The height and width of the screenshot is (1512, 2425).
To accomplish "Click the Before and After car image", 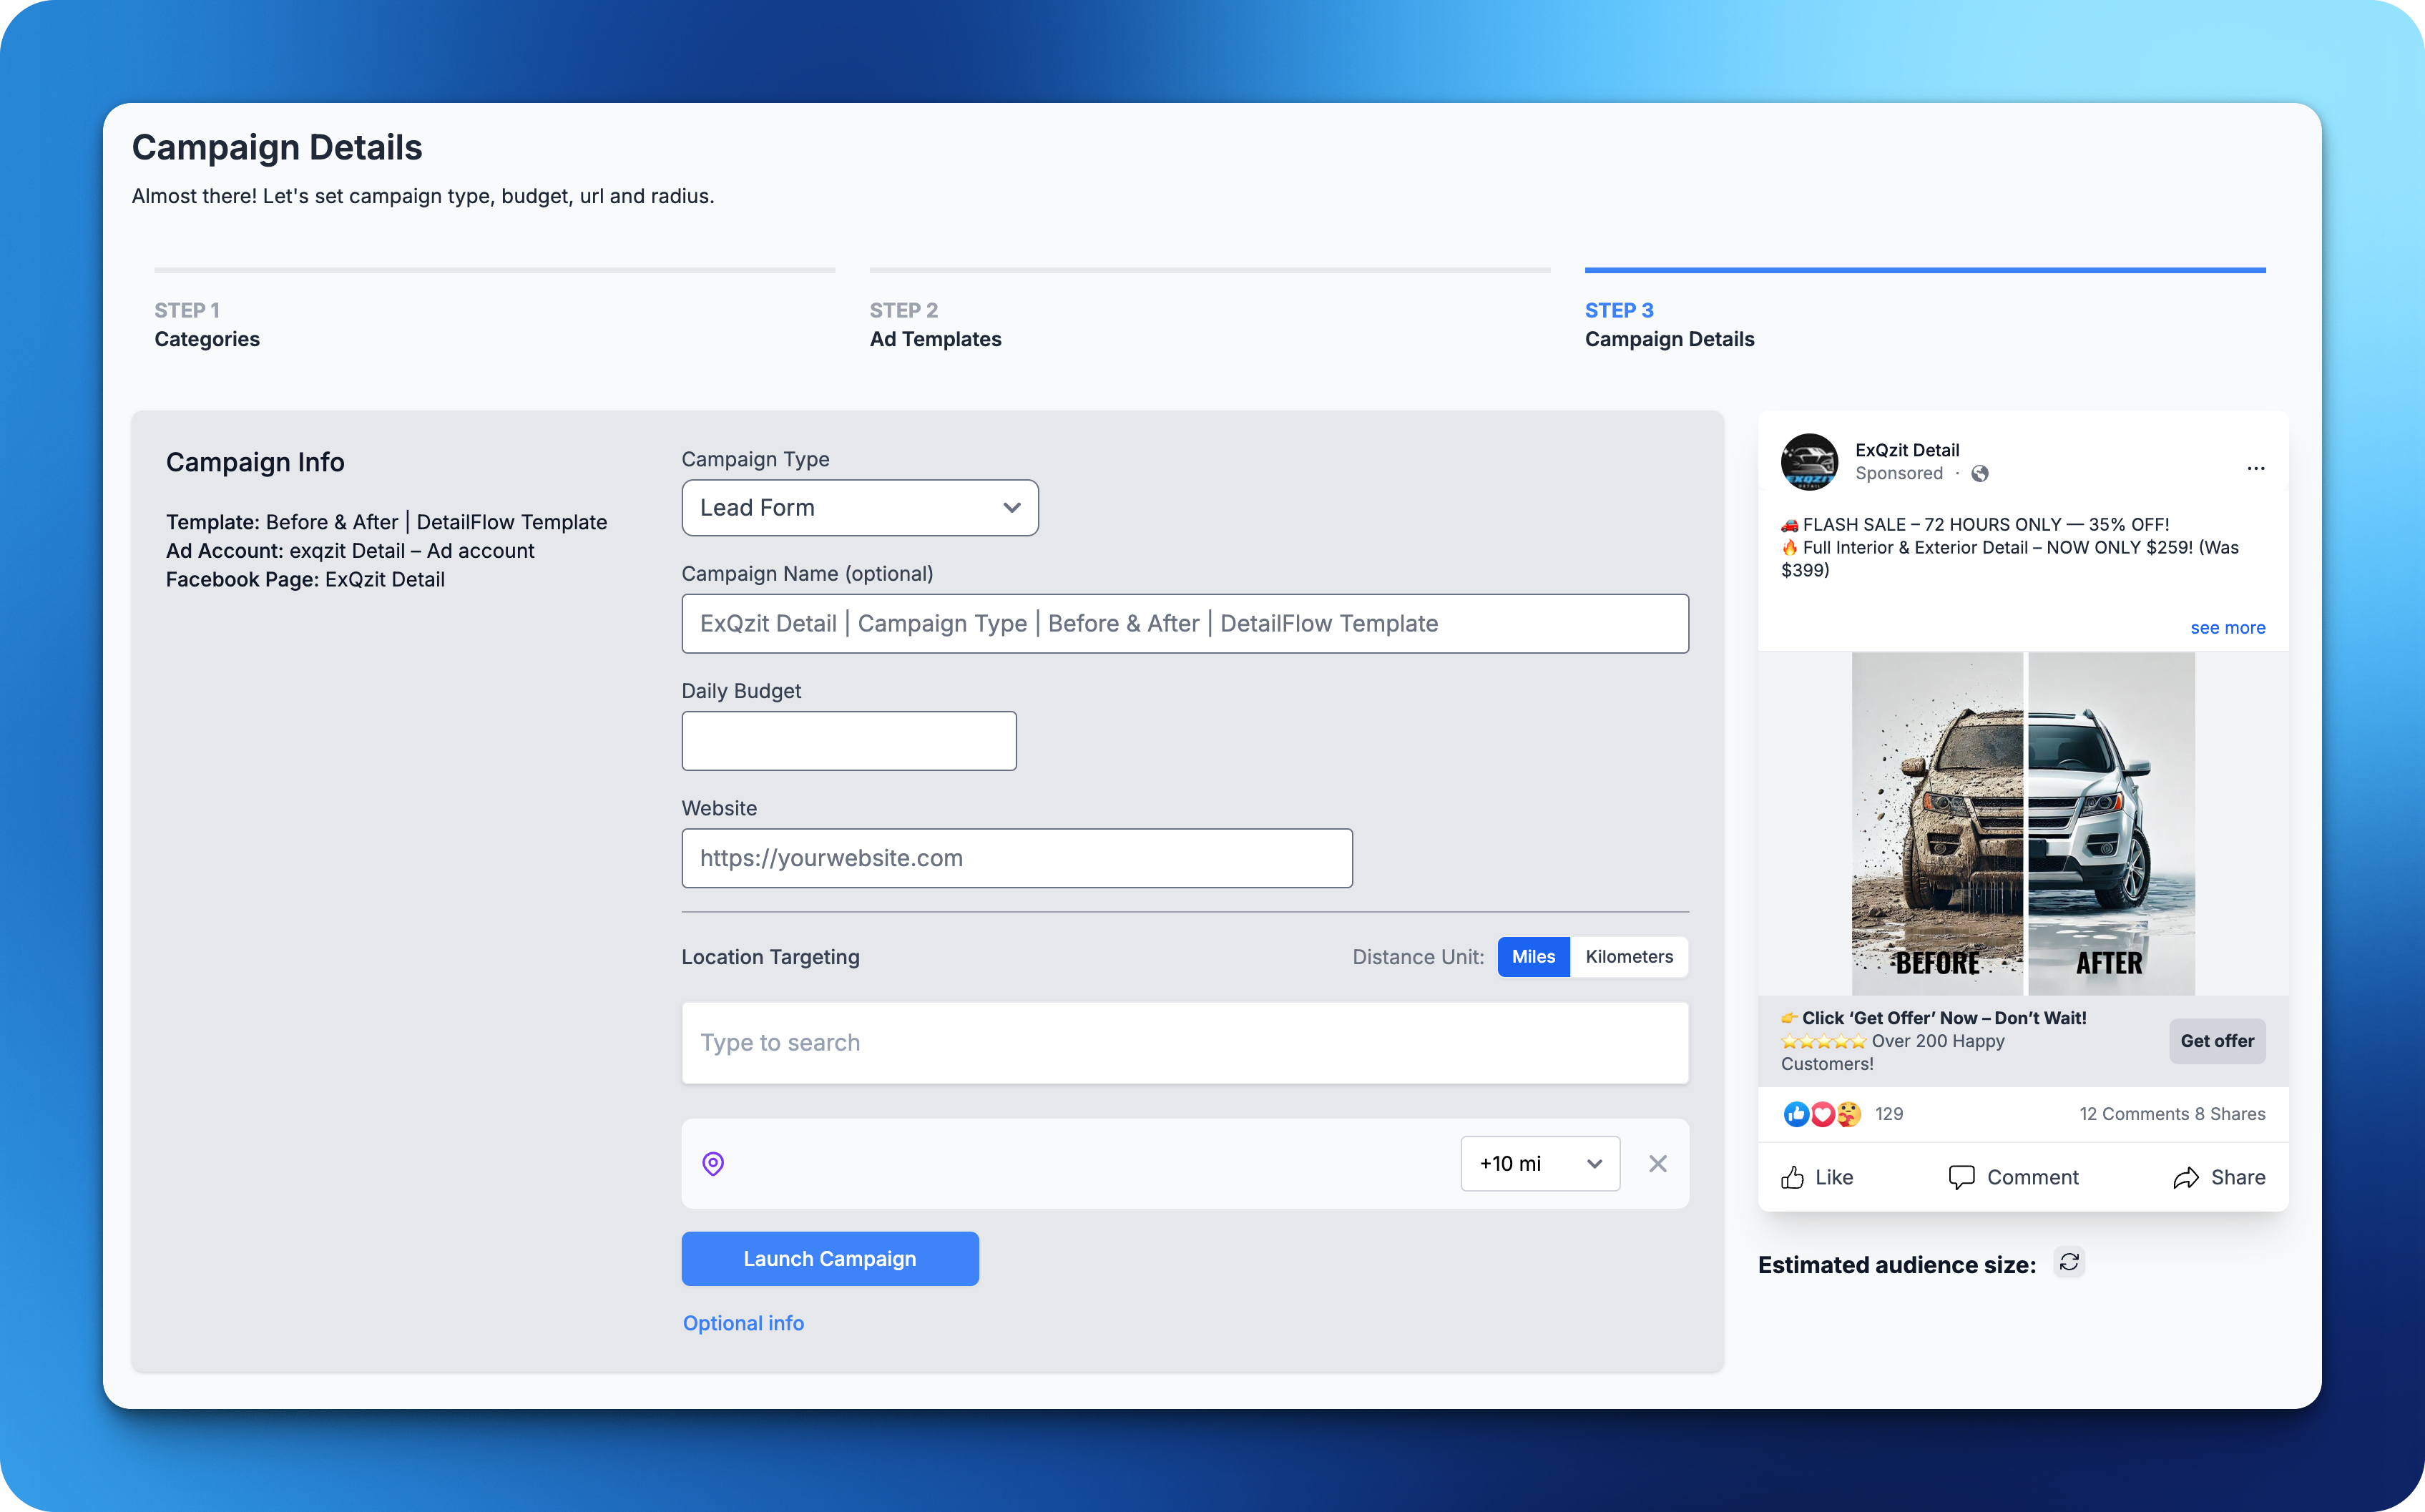I will coord(2023,823).
